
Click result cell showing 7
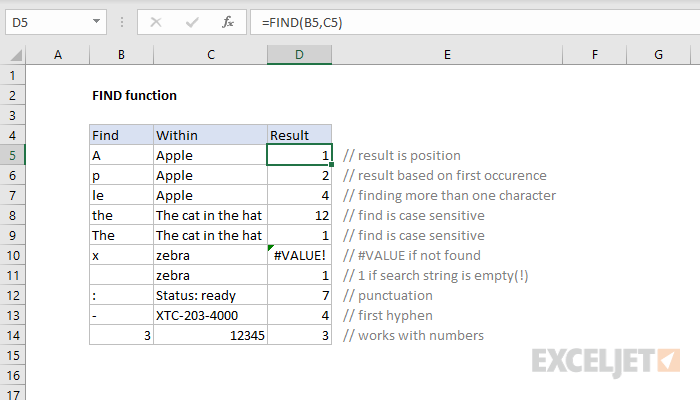tap(300, 296)
